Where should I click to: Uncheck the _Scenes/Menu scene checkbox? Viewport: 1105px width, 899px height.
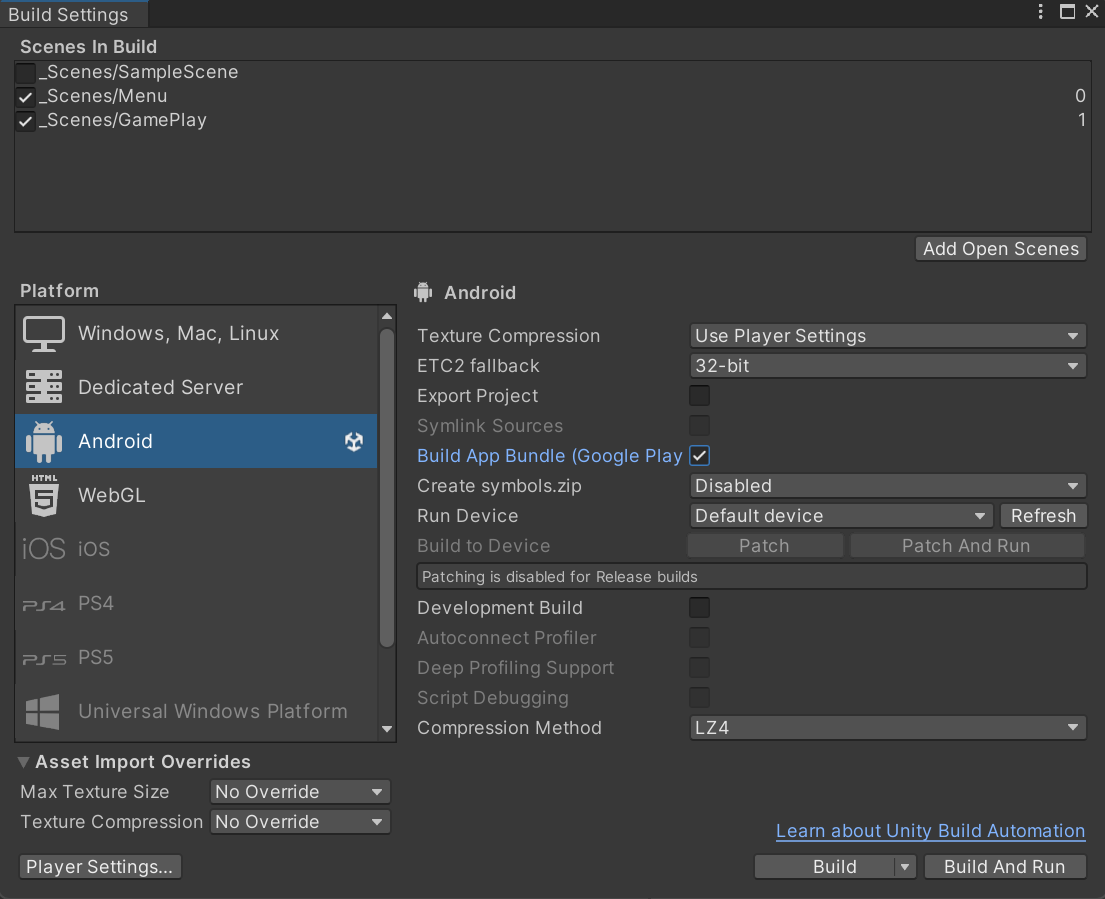(x=26, y=97)
